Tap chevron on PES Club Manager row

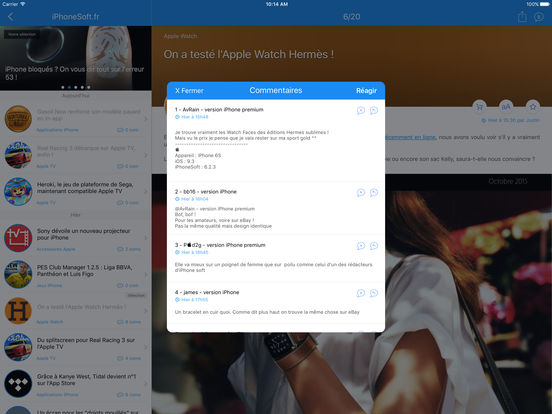tap(146, 274)
